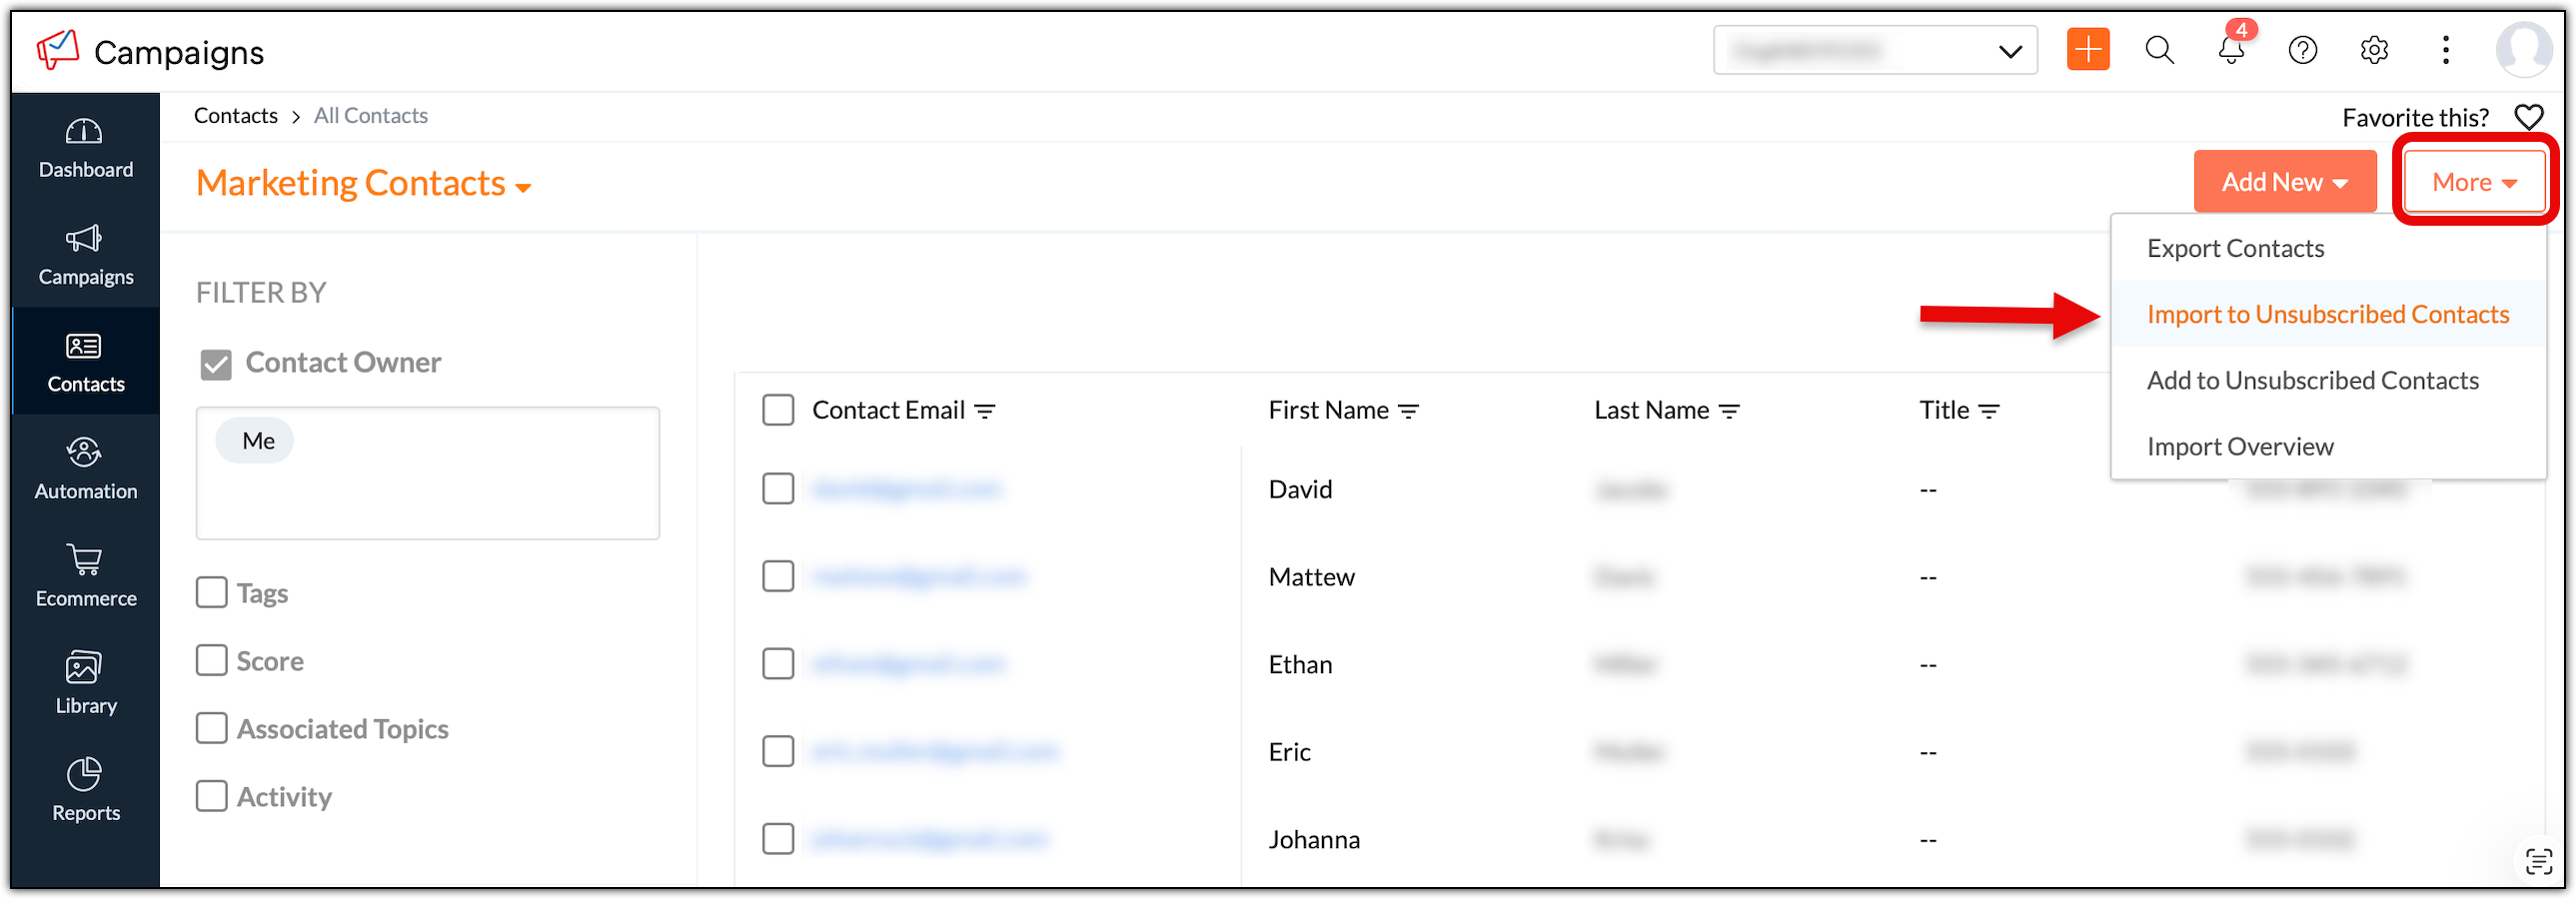Image resolution: width=2576 pixels, height=899 pixels.
Task: Open the help question mark icon
Action: click(x=2302, y=50)
